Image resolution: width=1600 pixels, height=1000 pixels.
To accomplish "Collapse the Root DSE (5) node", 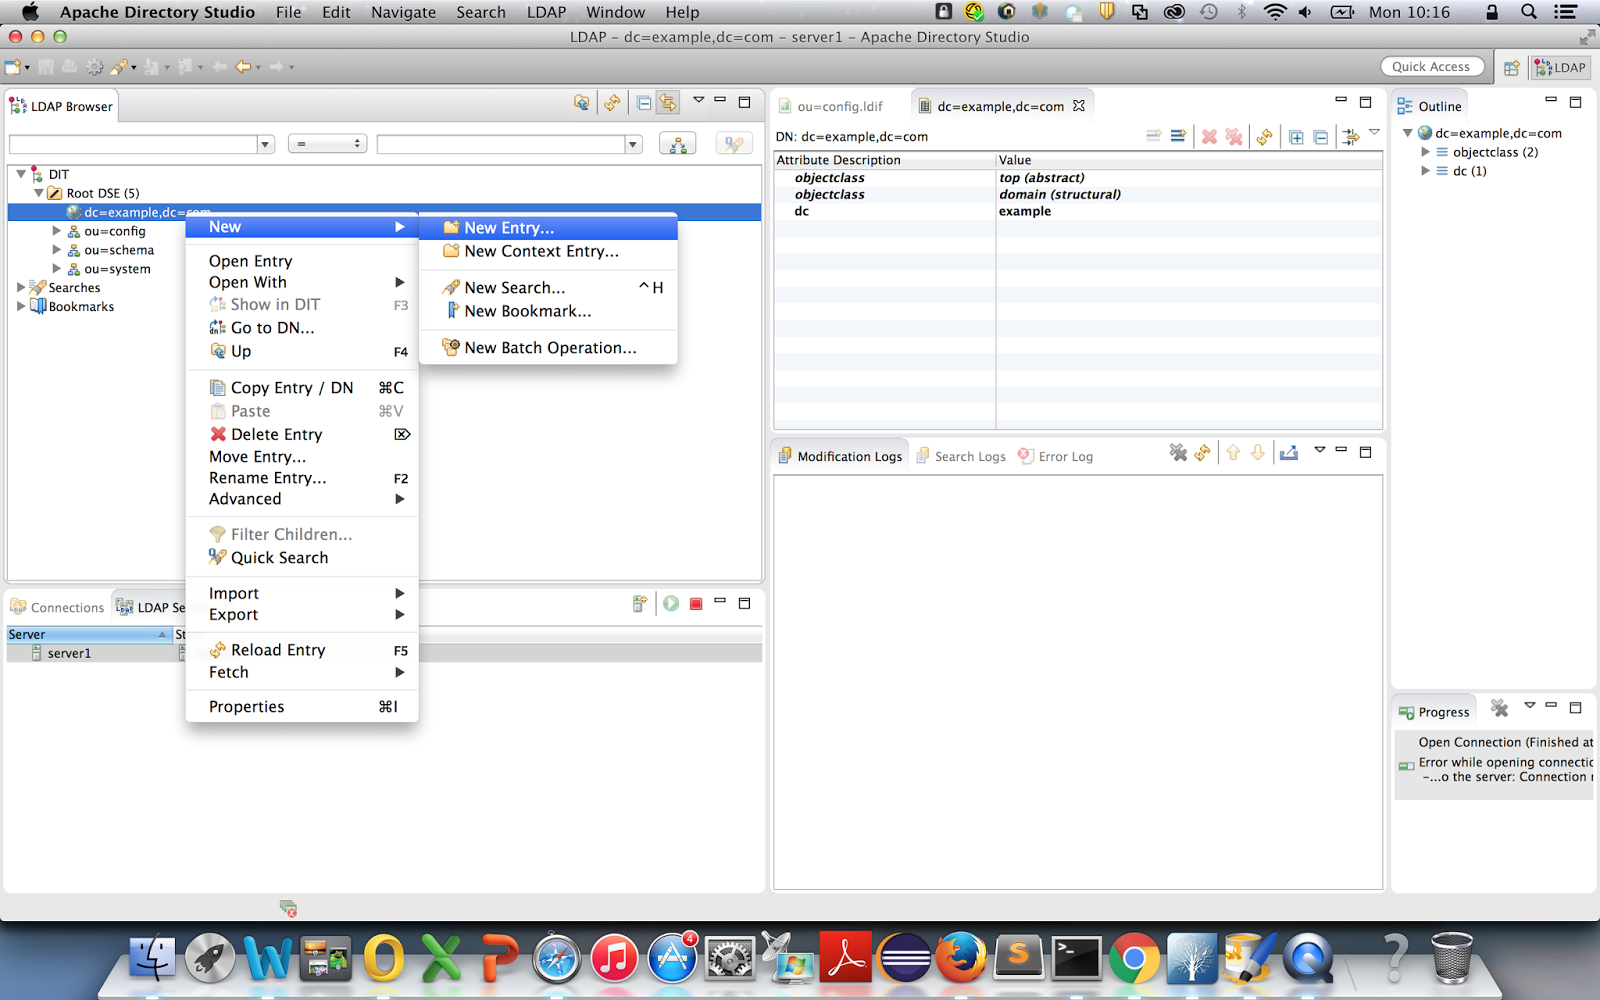I will click(x=39, y=193).
